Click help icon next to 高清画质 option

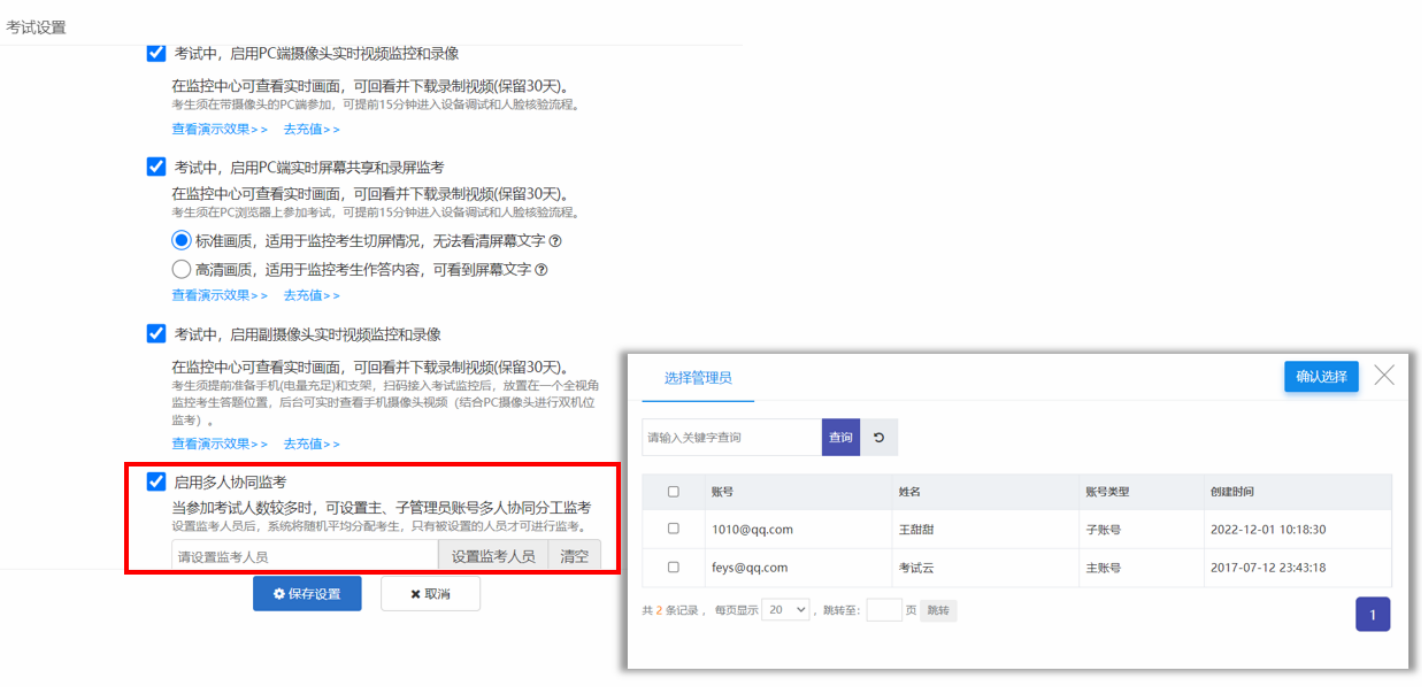pyautogui.click(x=541, y=269)
